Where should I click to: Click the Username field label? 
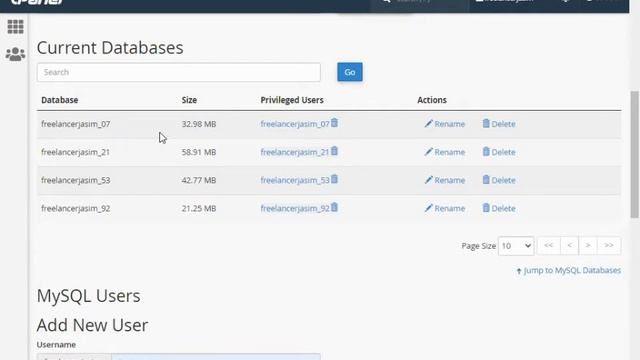(56, 344)
